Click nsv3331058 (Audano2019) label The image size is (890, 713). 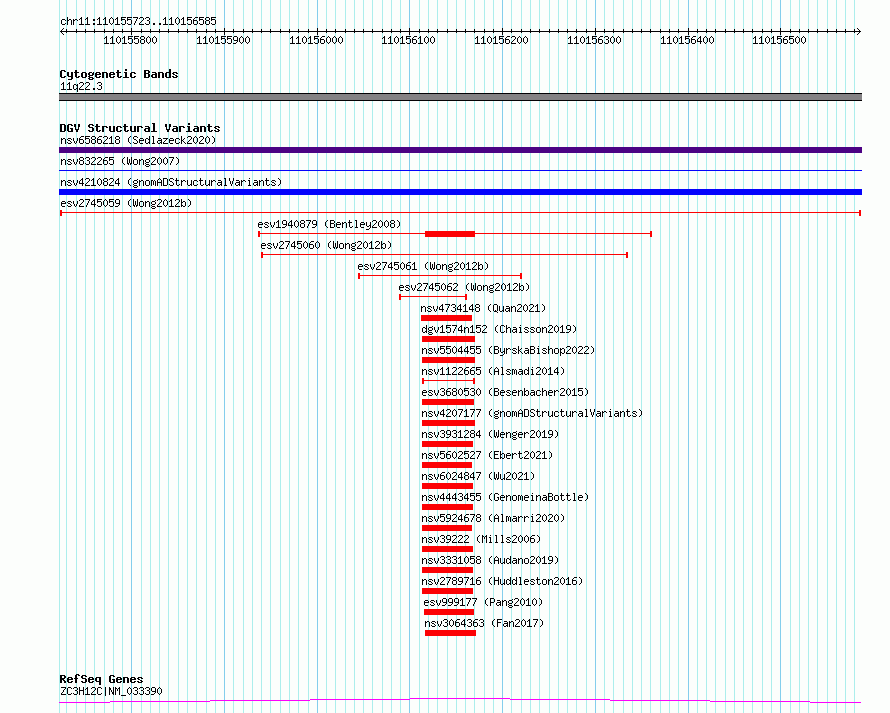[x=490, y=560]
